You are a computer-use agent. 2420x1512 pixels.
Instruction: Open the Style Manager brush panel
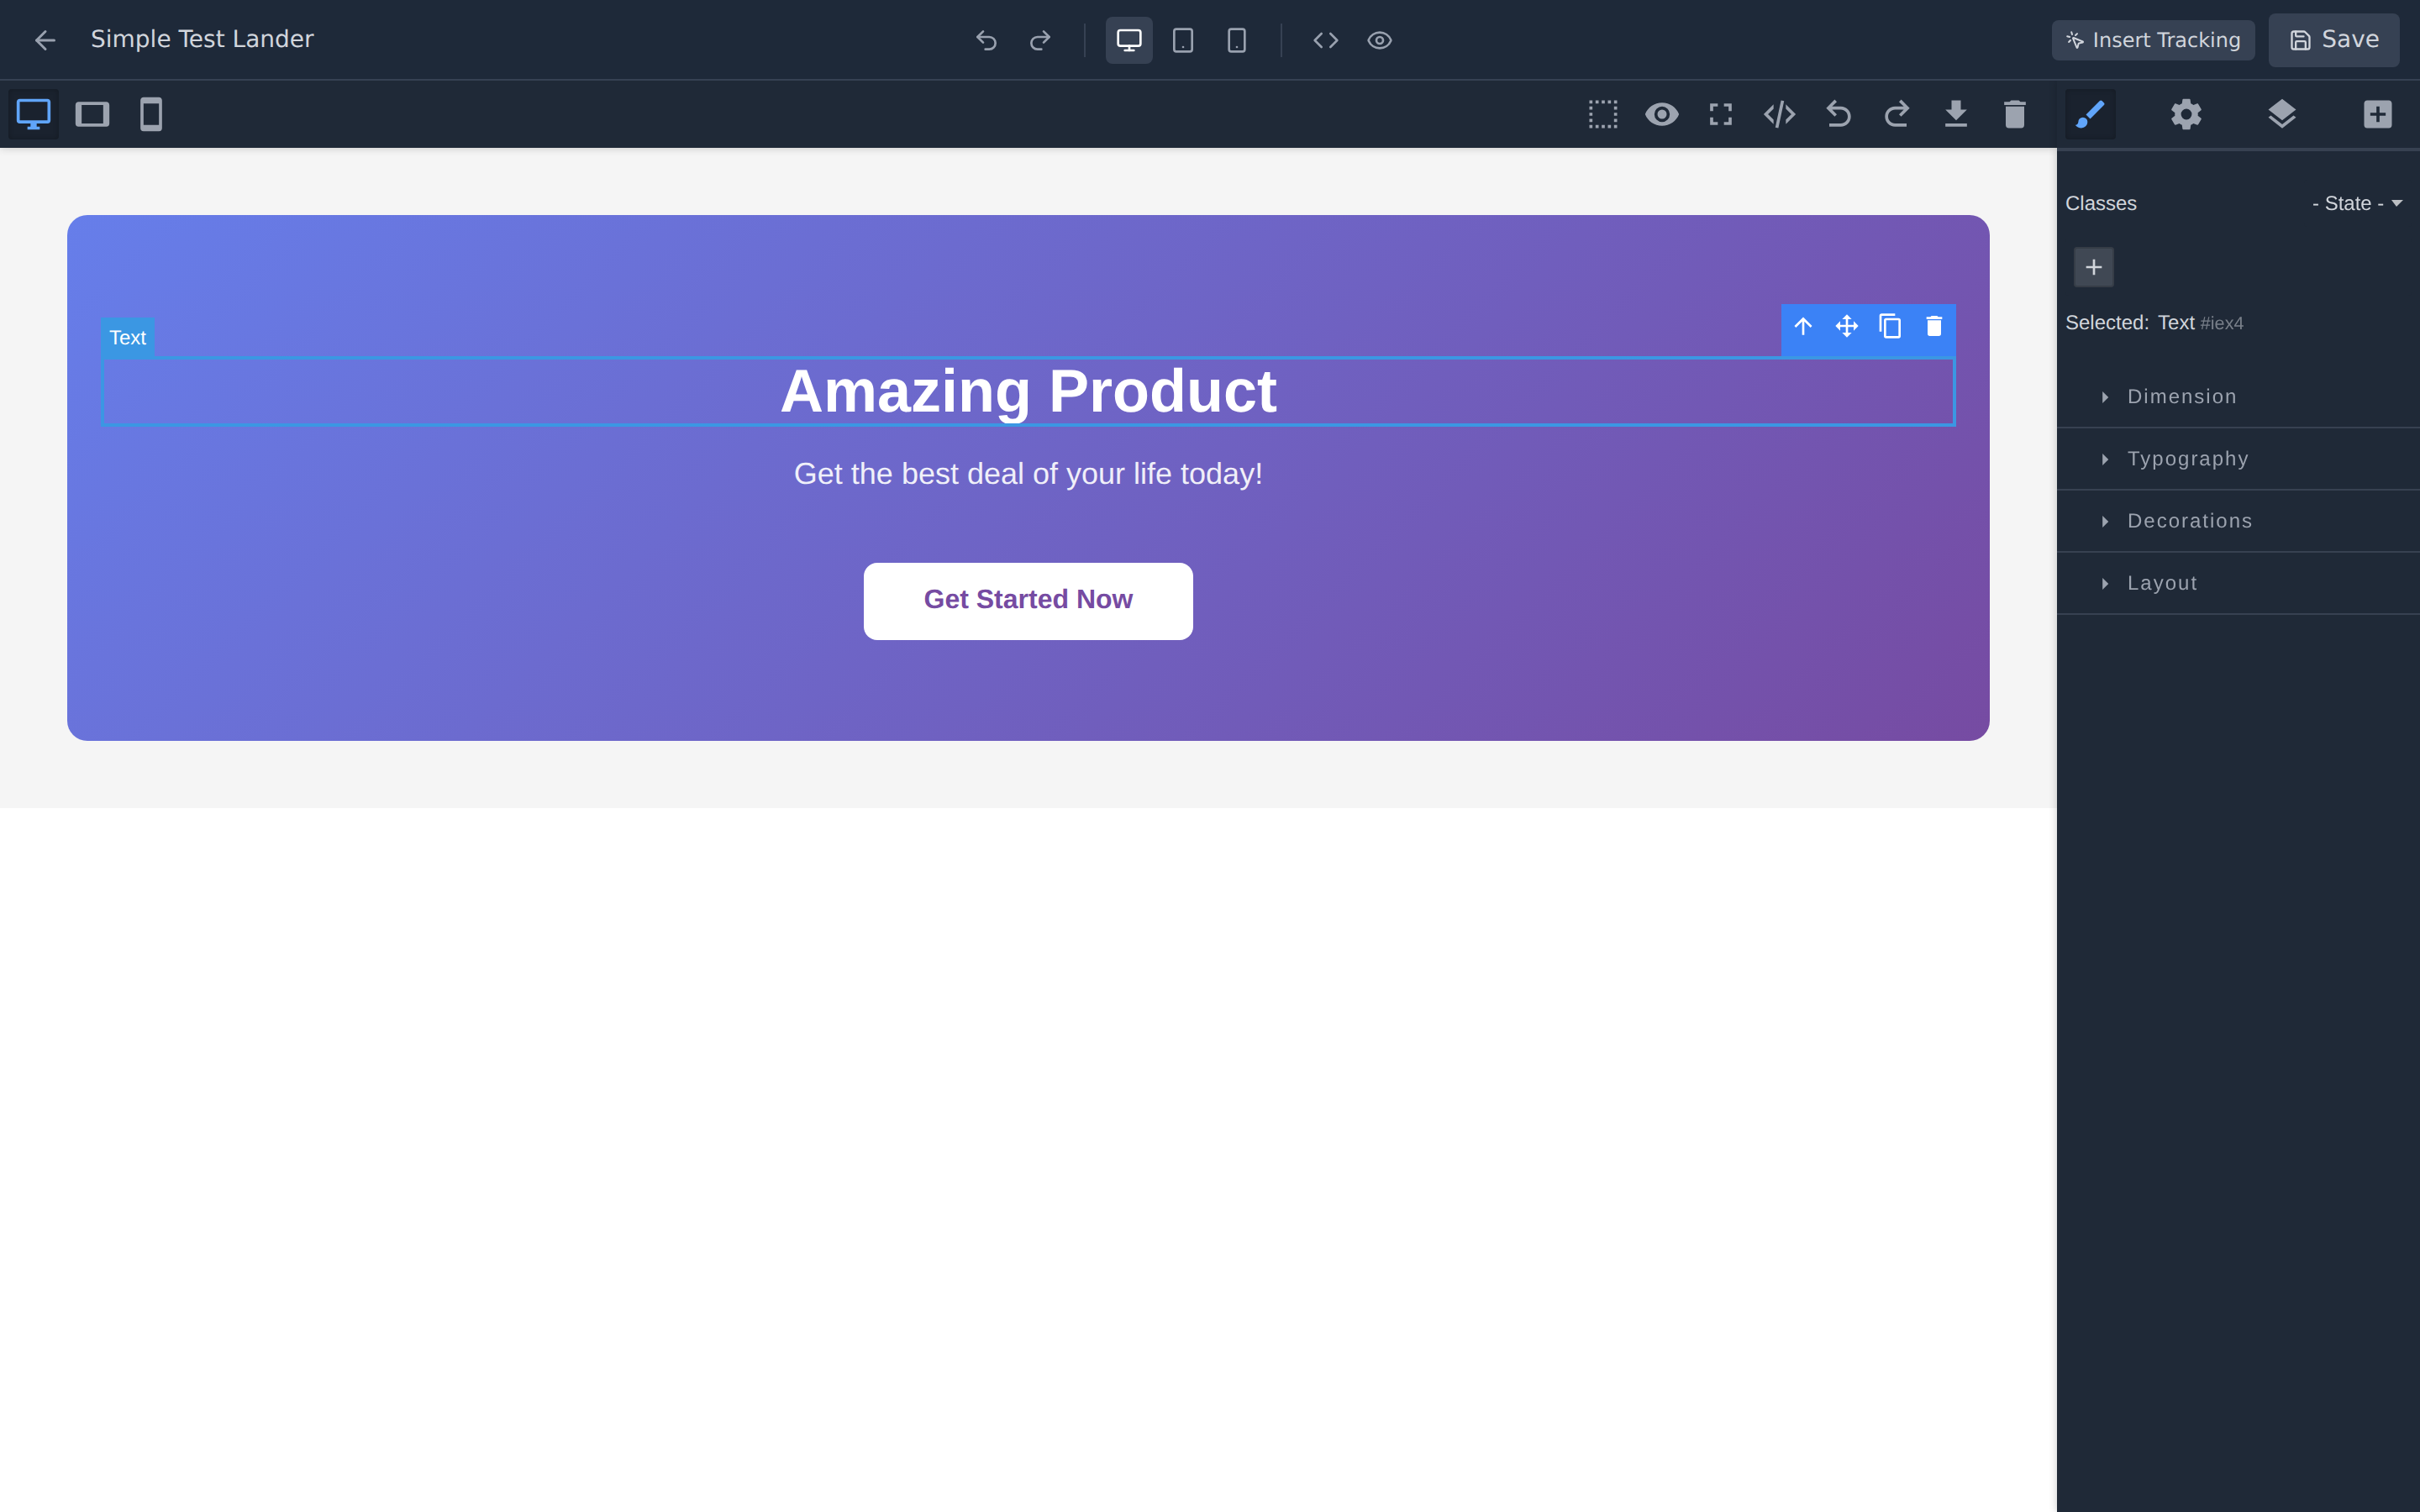pos(2091,114)
